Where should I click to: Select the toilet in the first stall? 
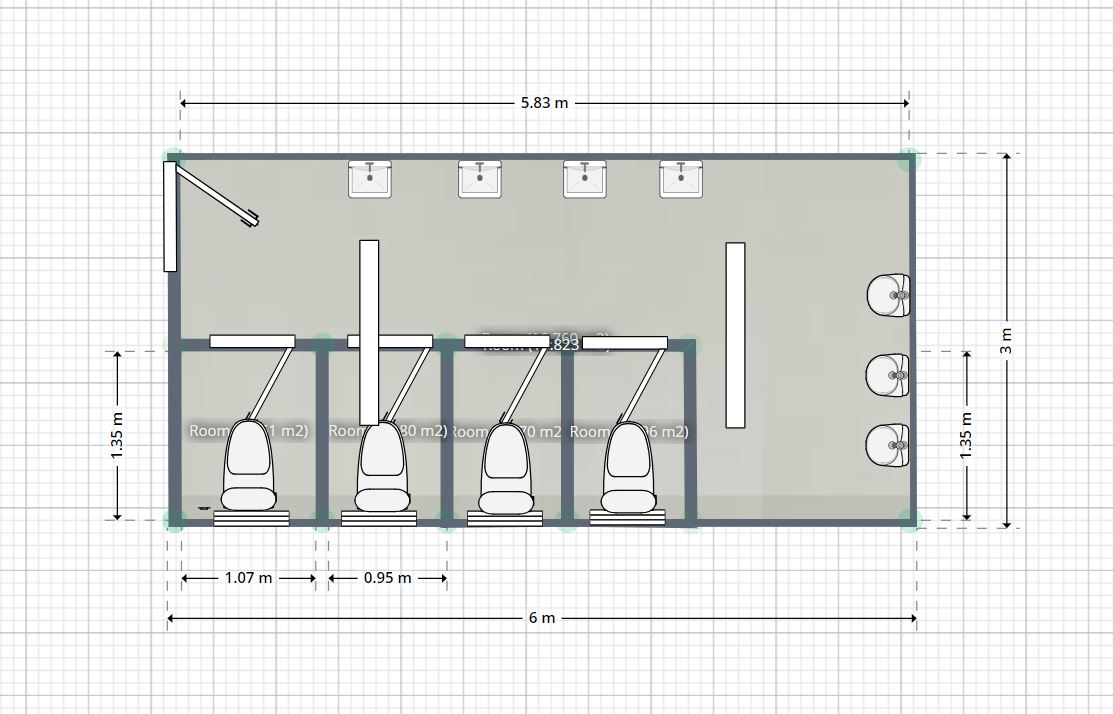click(x=250, y=460)
